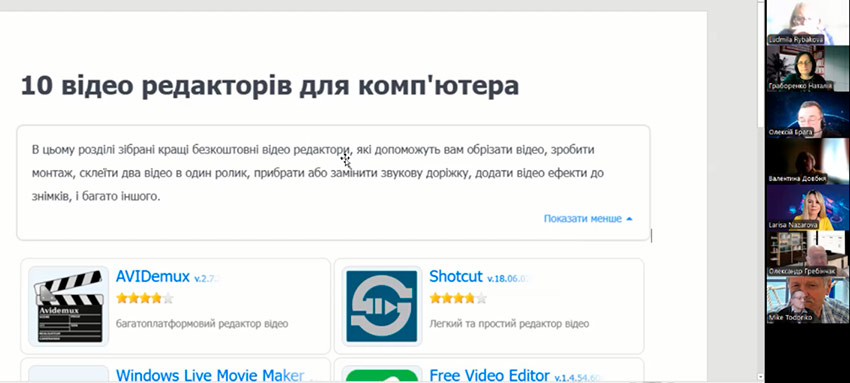Select Граборенко Наталія video tile
The image size is (850, 383).
(x=808, y=68)
